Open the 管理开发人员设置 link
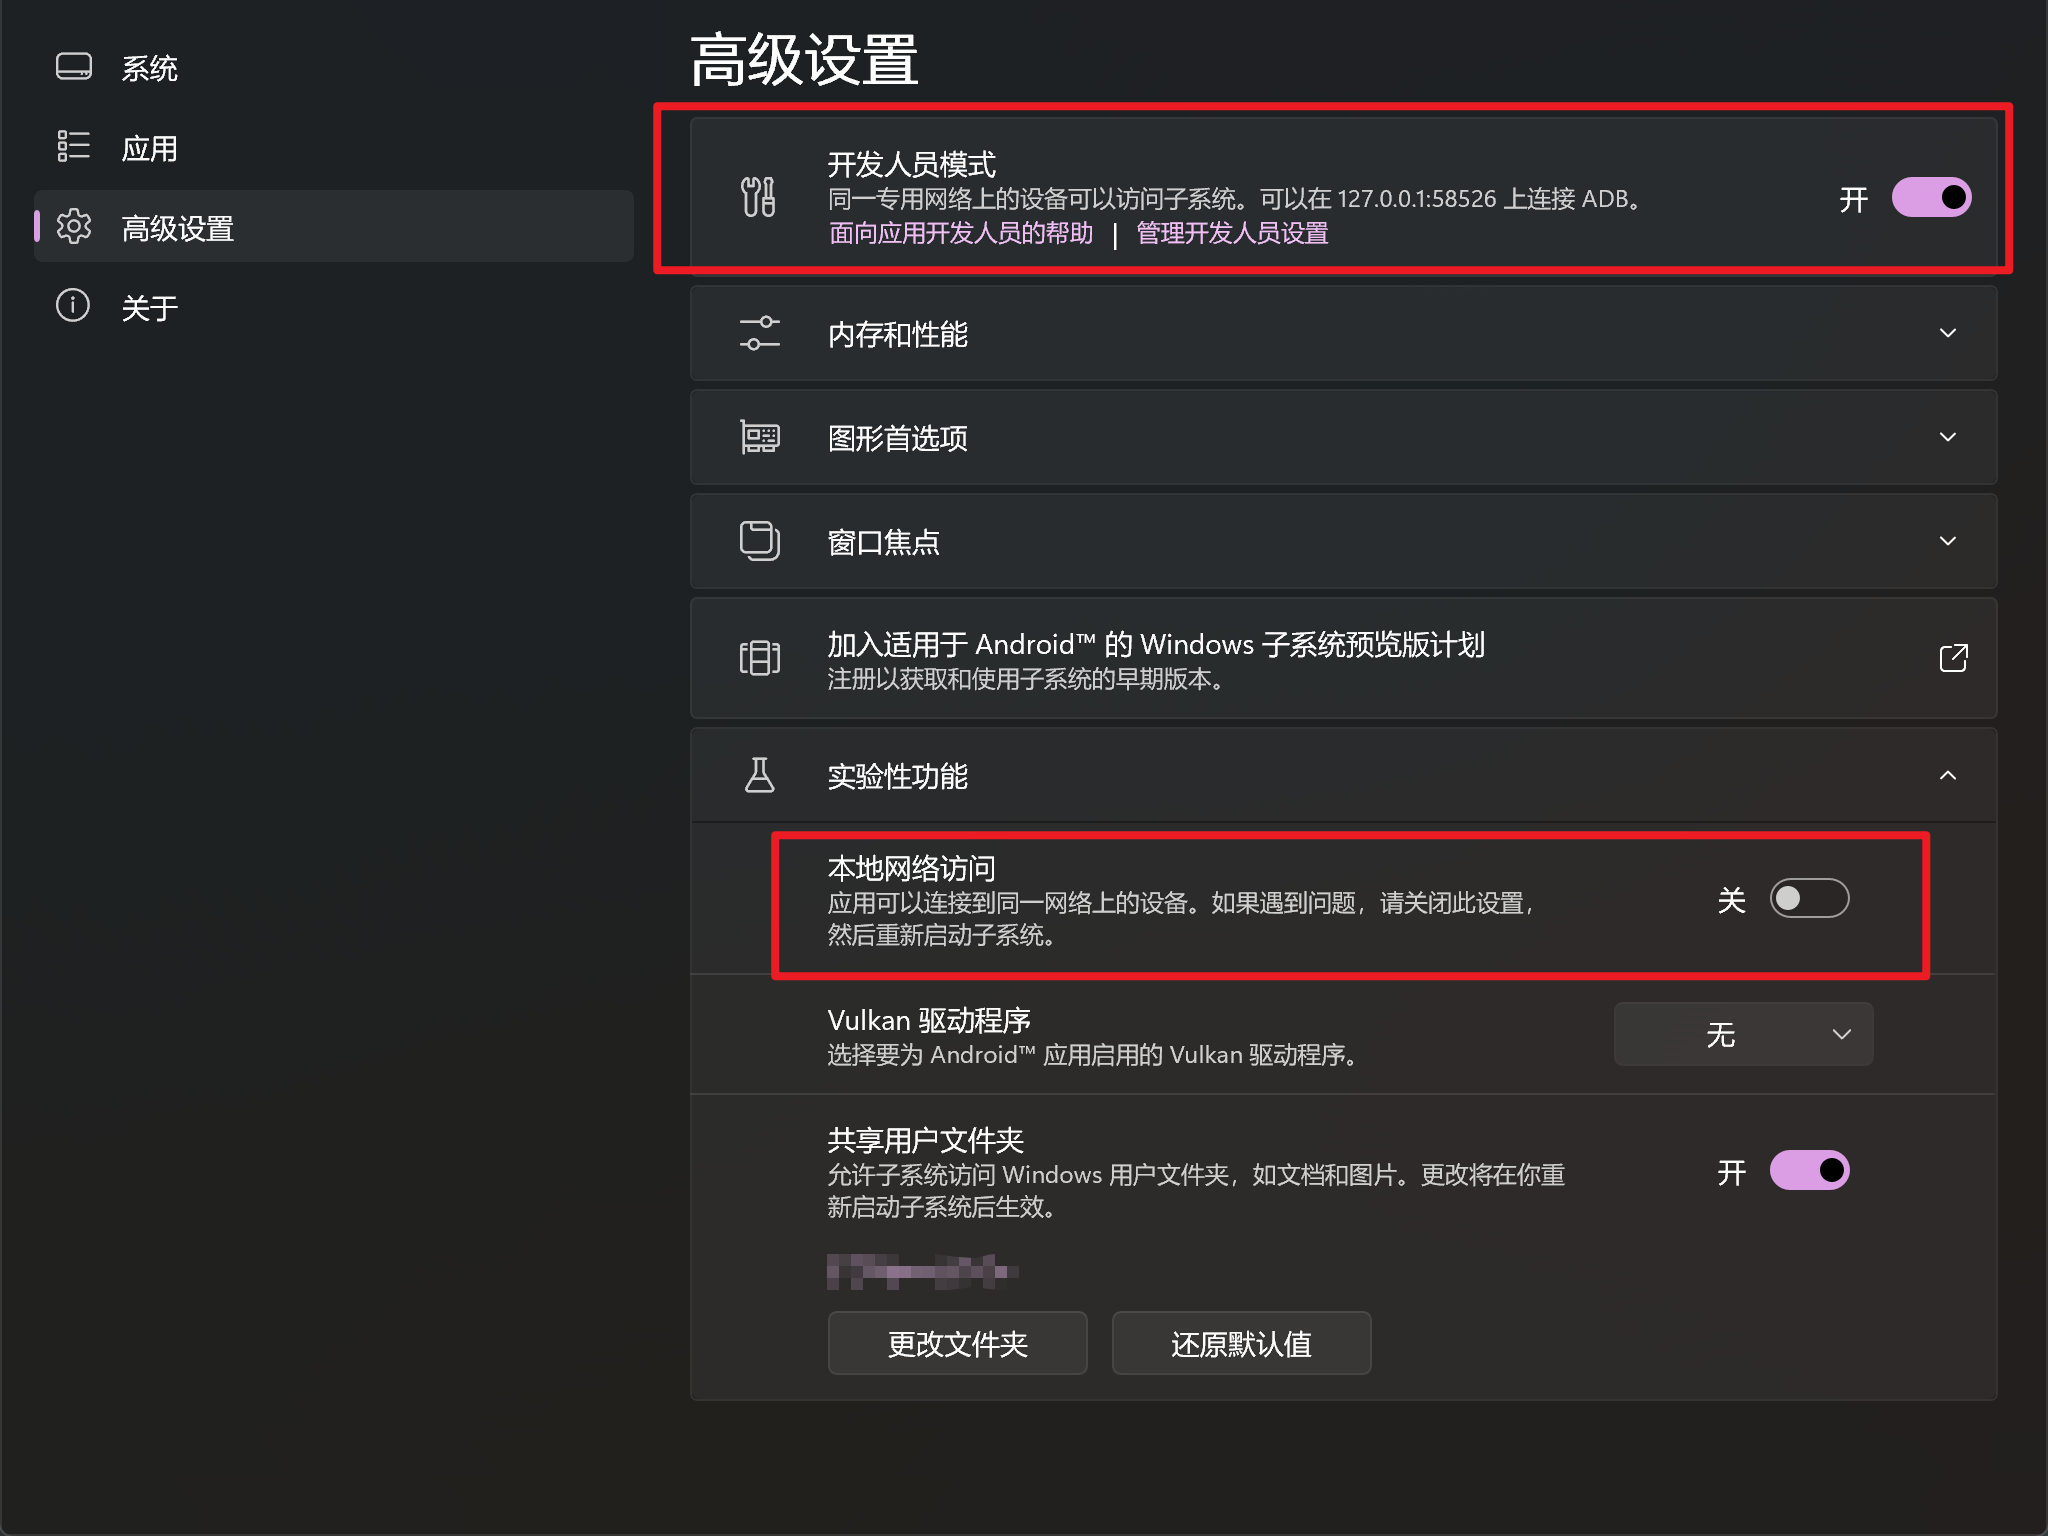The height and width of the screenshot is (1536, 2048). click(1232, 233)
